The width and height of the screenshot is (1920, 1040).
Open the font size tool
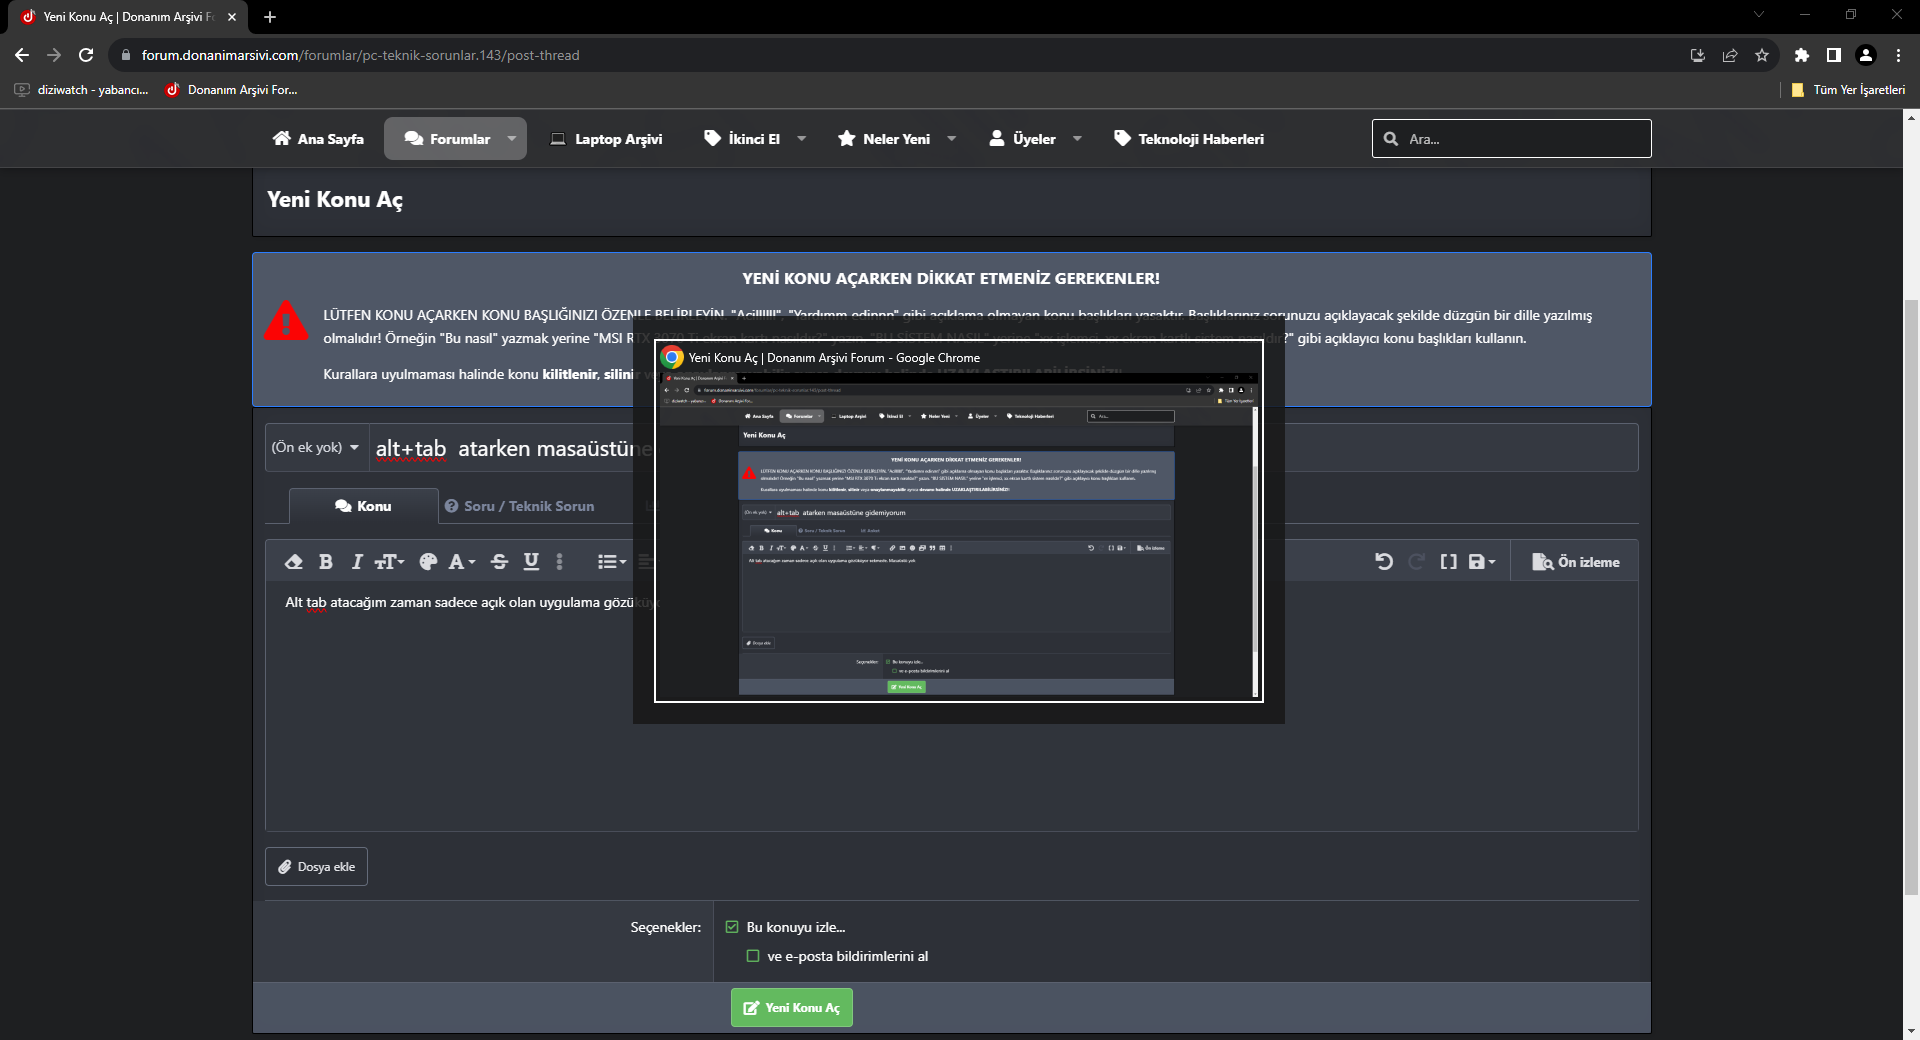pyautogui.click(x=389, y=562)
